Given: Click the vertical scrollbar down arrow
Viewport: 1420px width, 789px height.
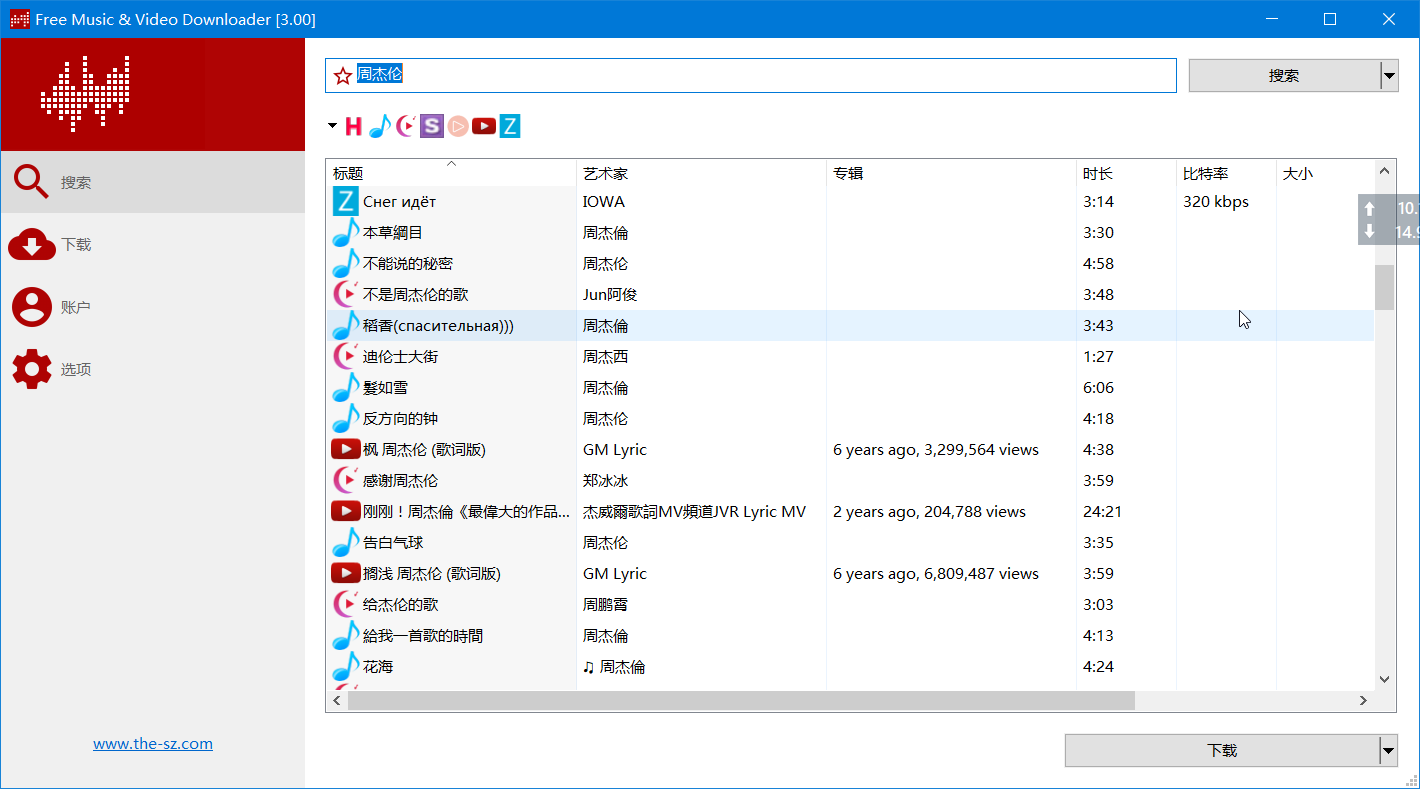Looking at the screenshot, I should click(1385, 679).
